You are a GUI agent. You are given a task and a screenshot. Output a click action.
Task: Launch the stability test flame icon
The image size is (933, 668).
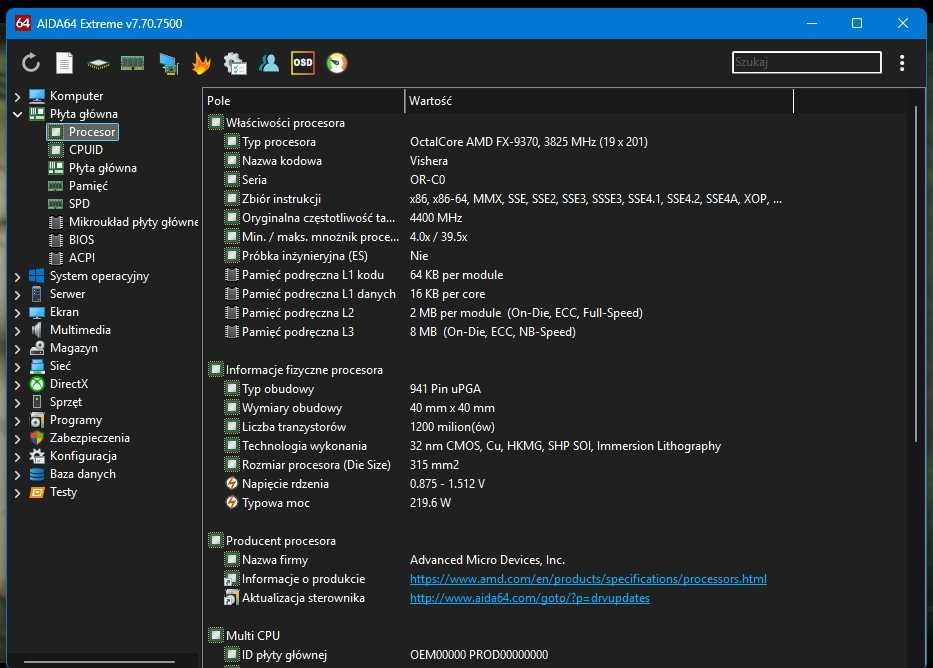click(202, 62)
